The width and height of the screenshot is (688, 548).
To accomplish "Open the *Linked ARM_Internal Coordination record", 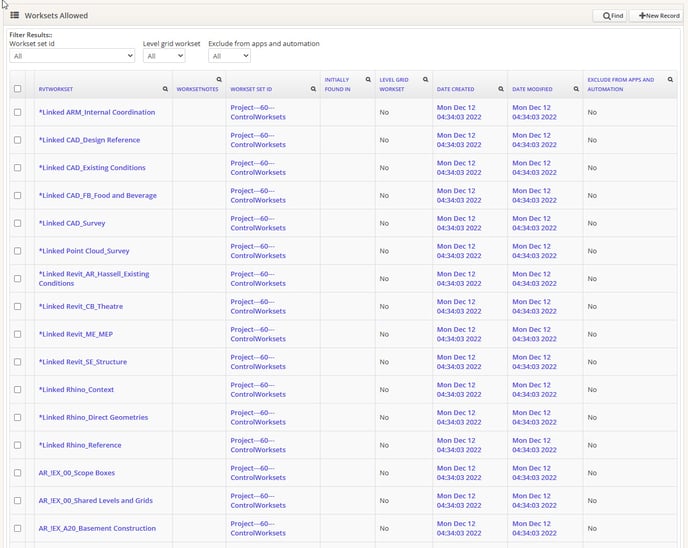I will pos(97,112).
